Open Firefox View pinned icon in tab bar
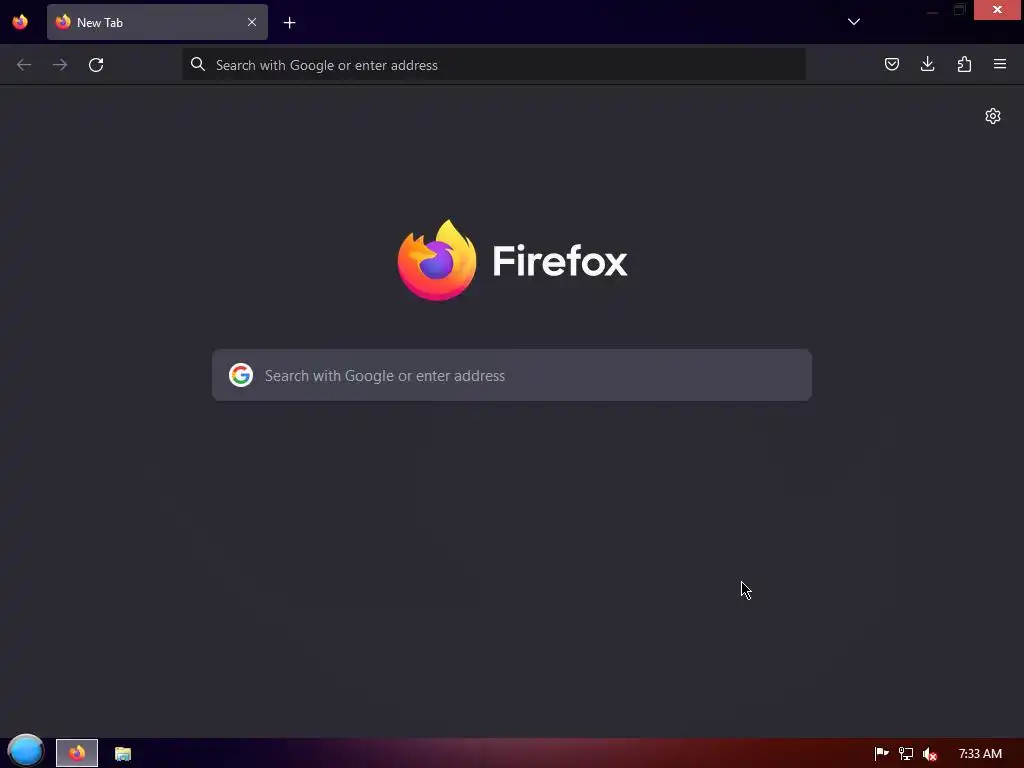The image size is (1024, 768). [x=20, y=22]
